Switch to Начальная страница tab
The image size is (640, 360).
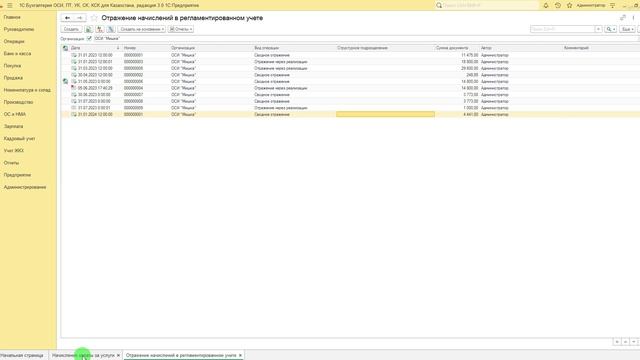click(x=22, y=356)
